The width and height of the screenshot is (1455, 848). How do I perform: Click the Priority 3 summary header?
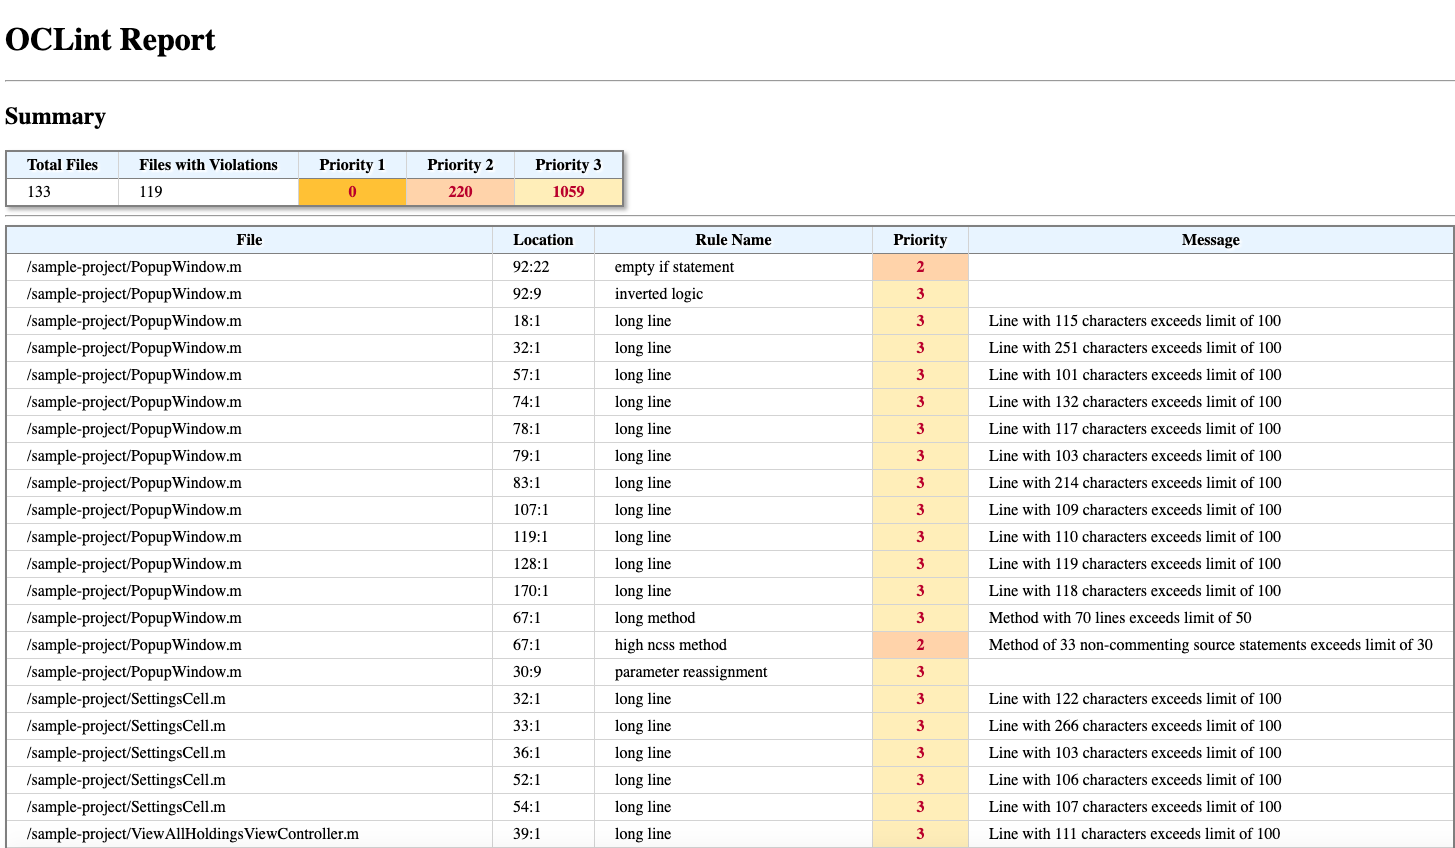click(x=568, y=165)
